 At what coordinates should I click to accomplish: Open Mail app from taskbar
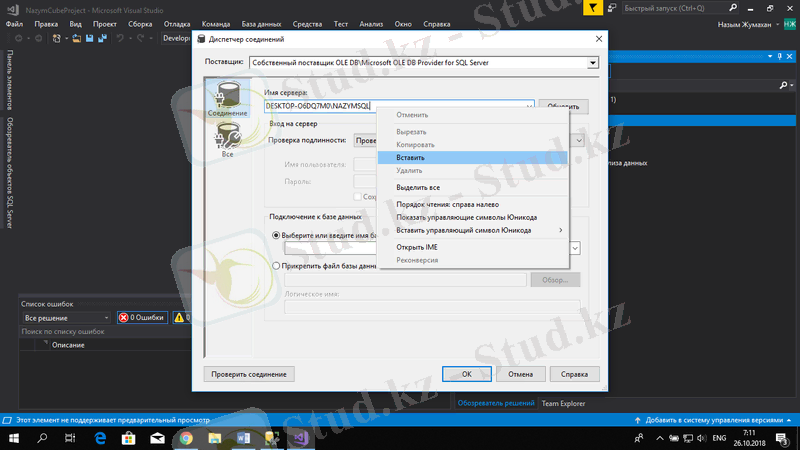(158, 438)
